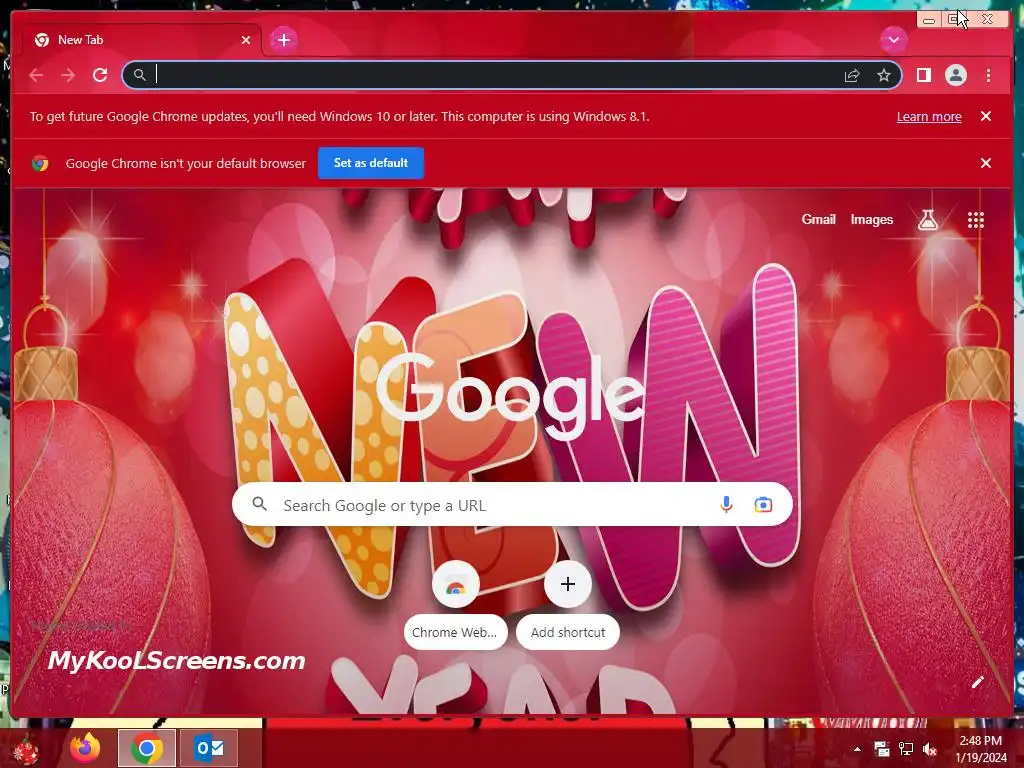Open the Google apps grid
Image resolution: width=1024 pixels, height=768 pixels.
point(976,220)
